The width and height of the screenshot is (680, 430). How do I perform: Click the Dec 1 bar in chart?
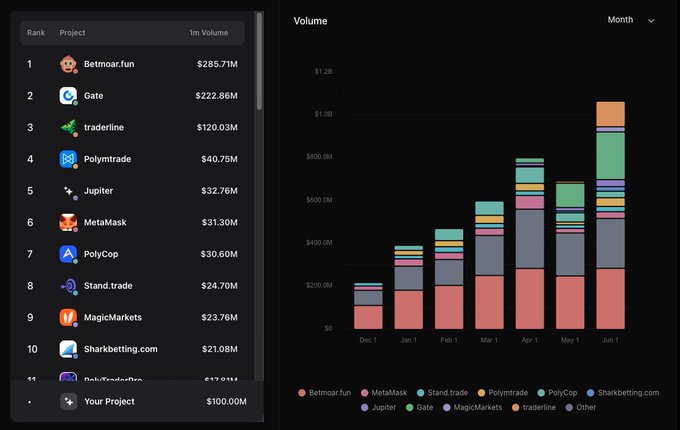368,306
